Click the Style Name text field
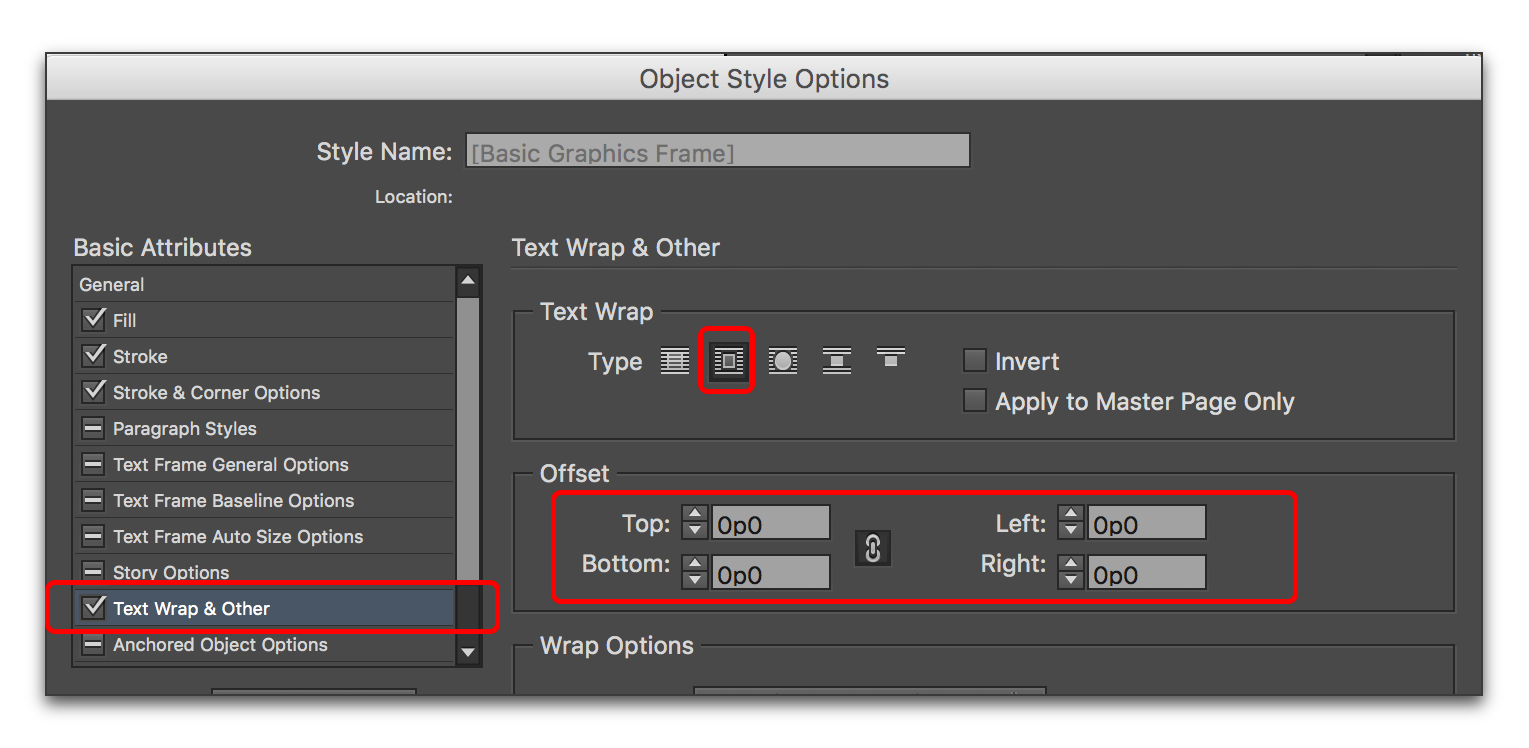1529x748 pixels. pos(718,151)
